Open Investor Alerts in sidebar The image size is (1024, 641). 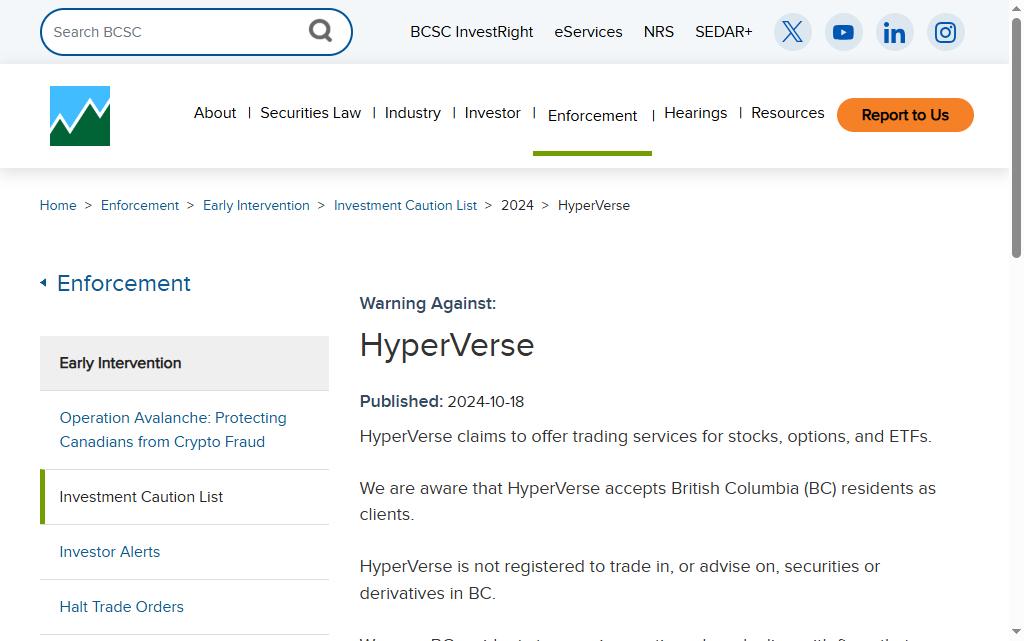coord(110,552)
